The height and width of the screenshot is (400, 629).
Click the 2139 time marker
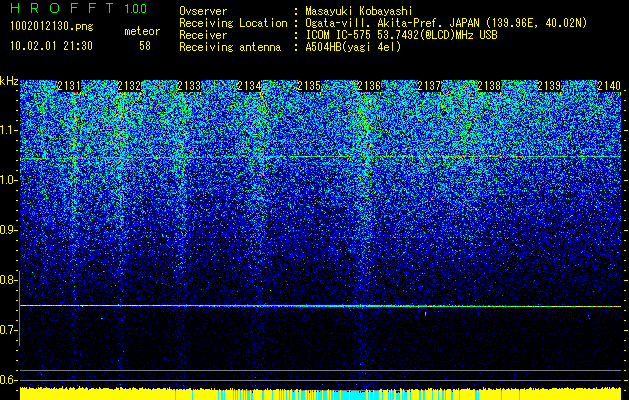tap(549, 86)
